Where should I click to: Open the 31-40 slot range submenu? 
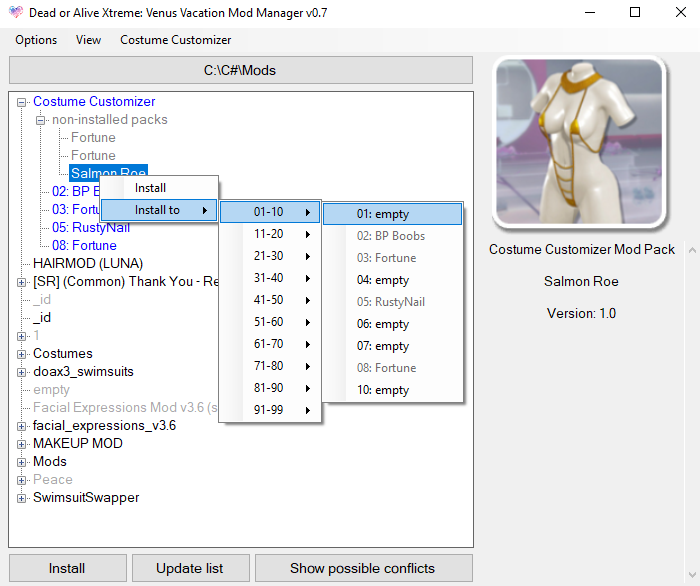pyautogui.click(x=270, y=278)
